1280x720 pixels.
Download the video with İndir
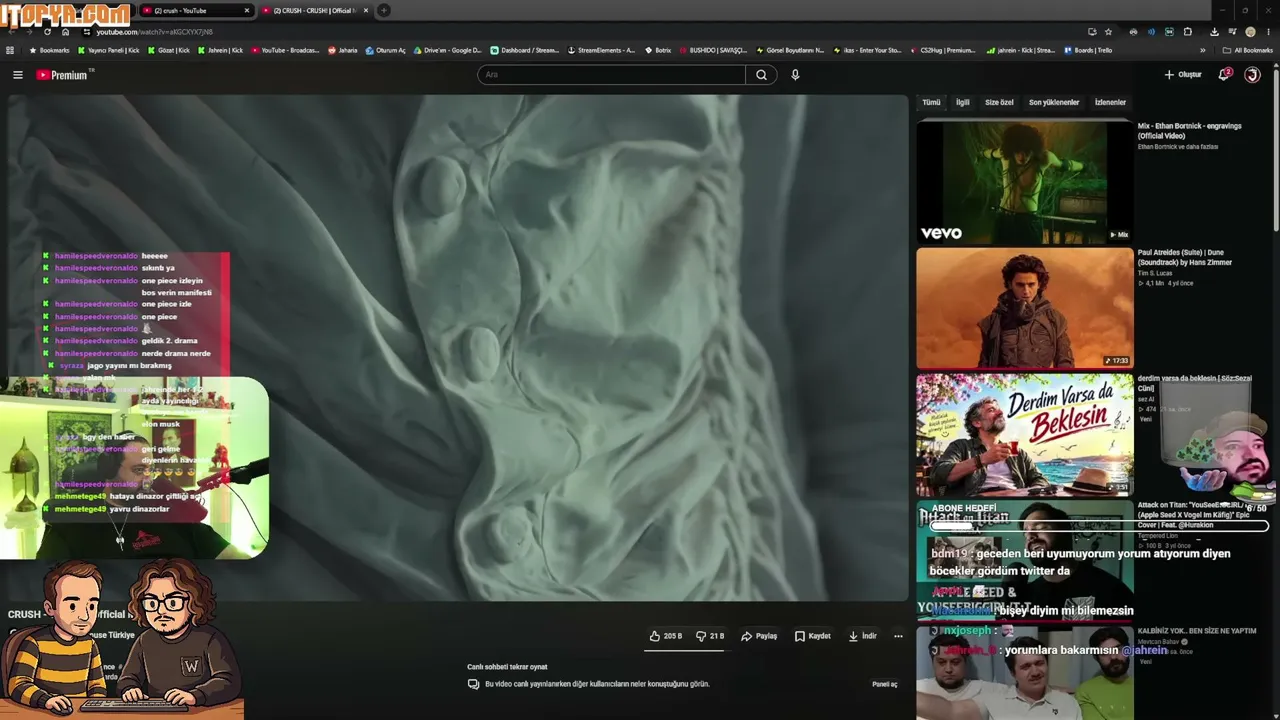pyautogui.click(x=862, y=636)
